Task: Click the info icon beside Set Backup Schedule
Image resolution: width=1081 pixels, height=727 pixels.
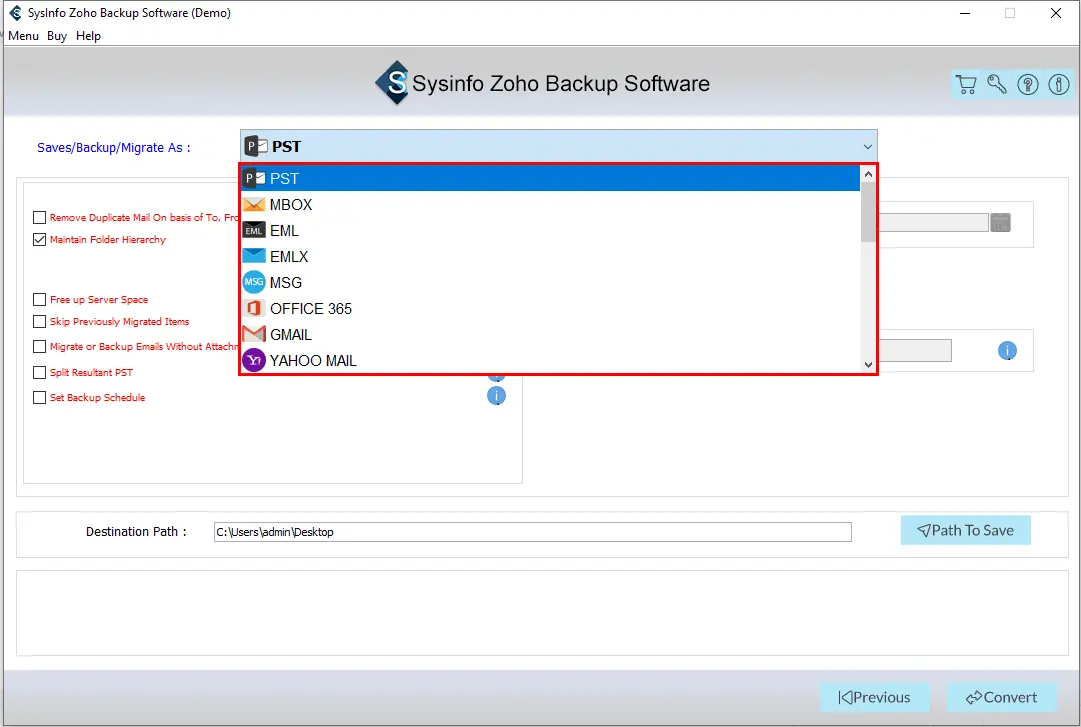Action: click(x=496, y=396)
